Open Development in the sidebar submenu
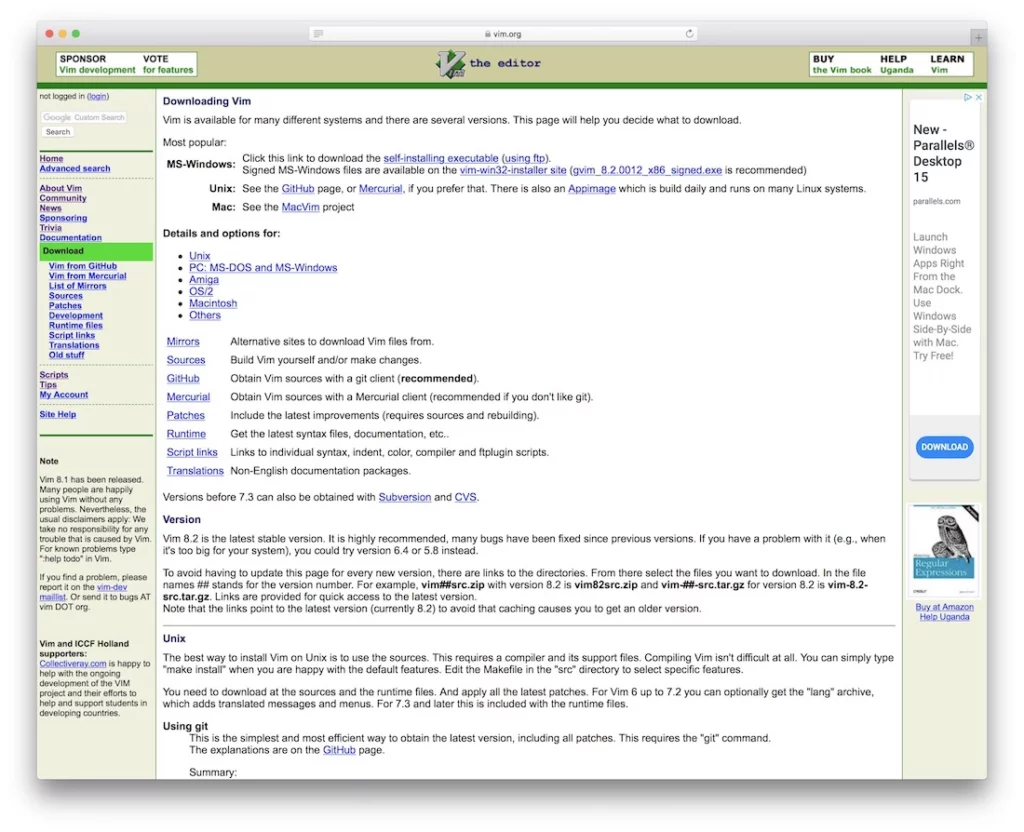1024x832 pixels. [75, 315]
